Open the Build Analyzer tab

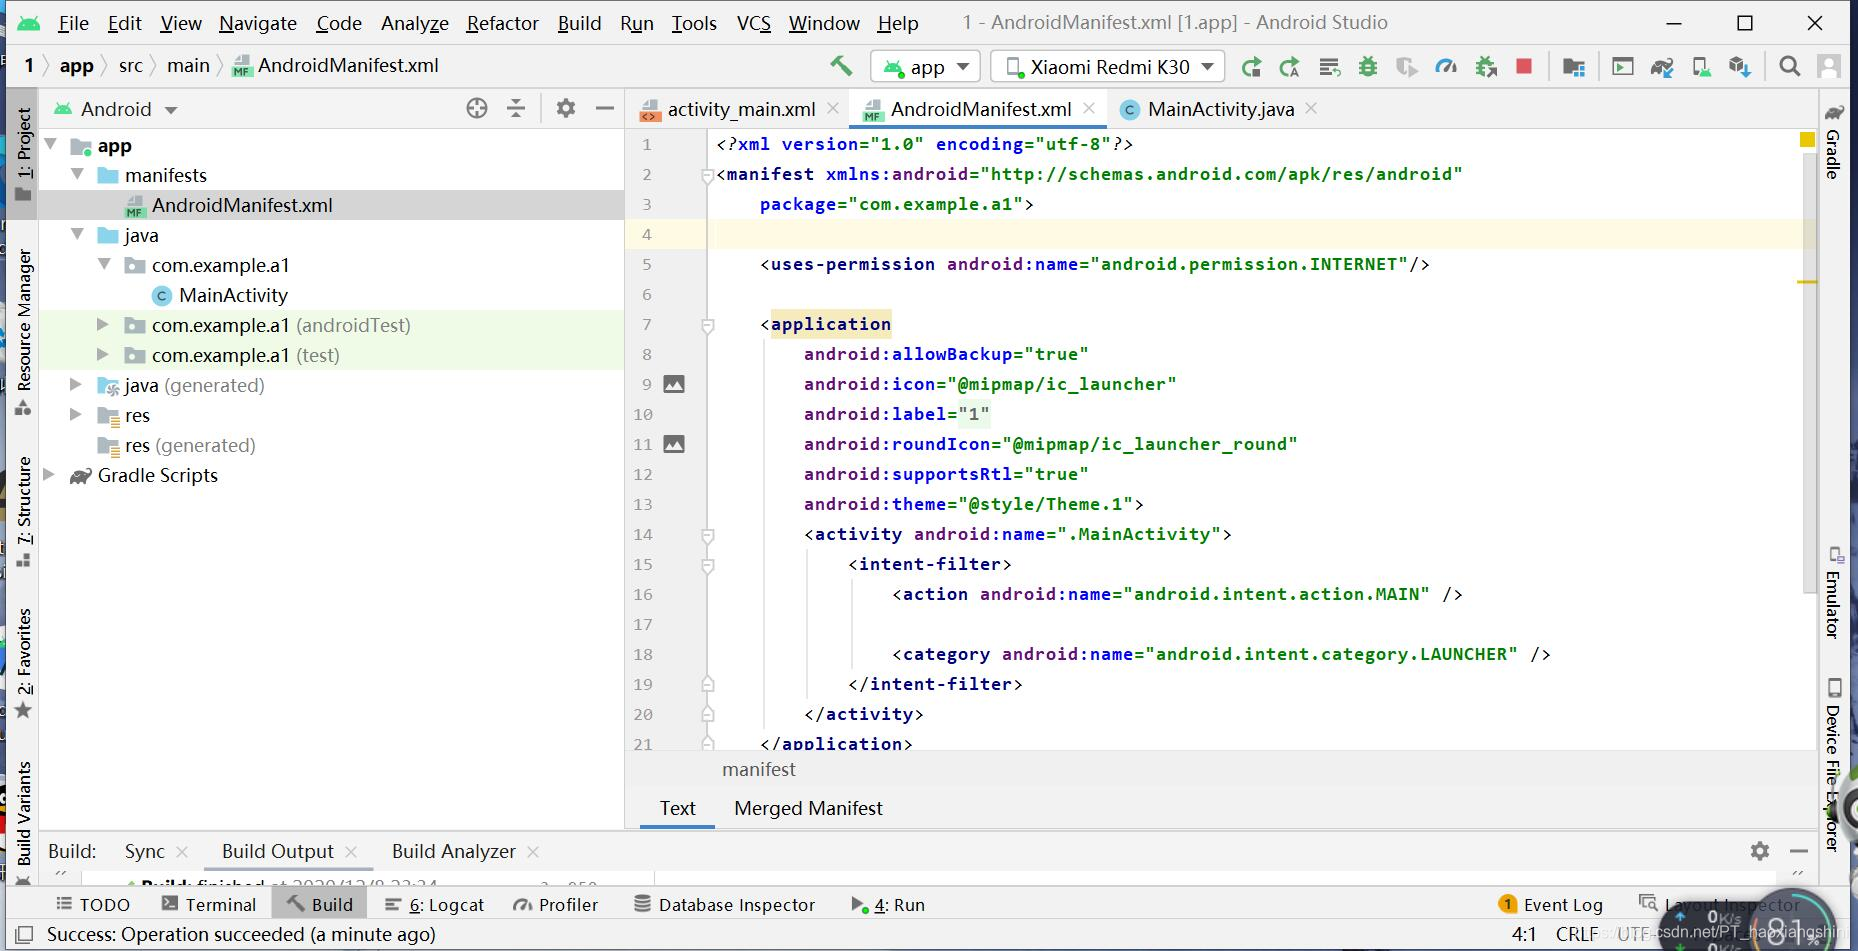(453, 851)
